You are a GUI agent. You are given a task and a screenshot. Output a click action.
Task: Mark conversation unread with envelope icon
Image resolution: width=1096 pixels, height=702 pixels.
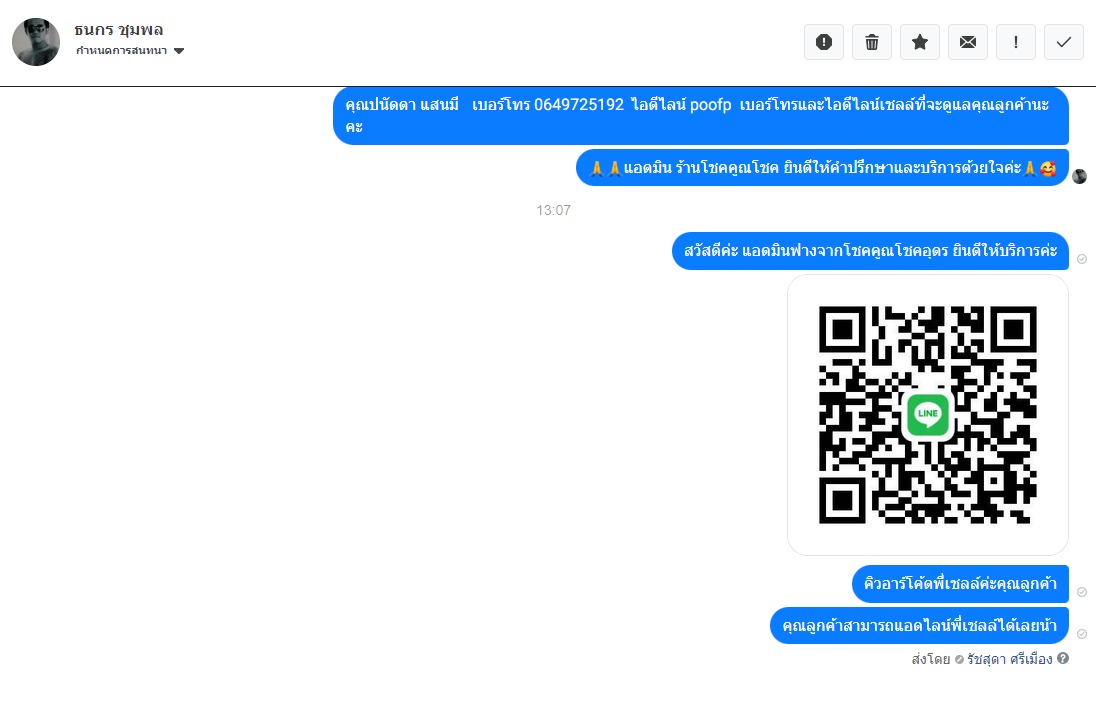(967, 43)
